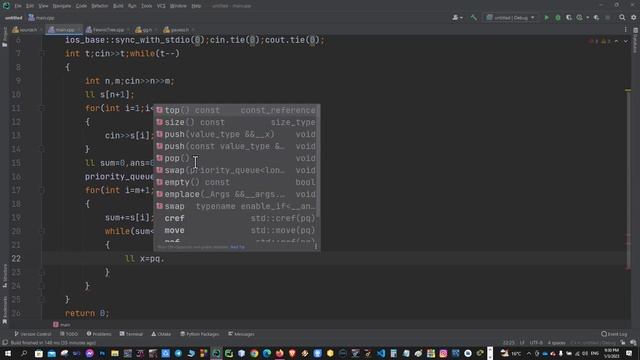The image size is (640, 360).
Task: Open the Python Packages tool window
Action: [200, 334]
